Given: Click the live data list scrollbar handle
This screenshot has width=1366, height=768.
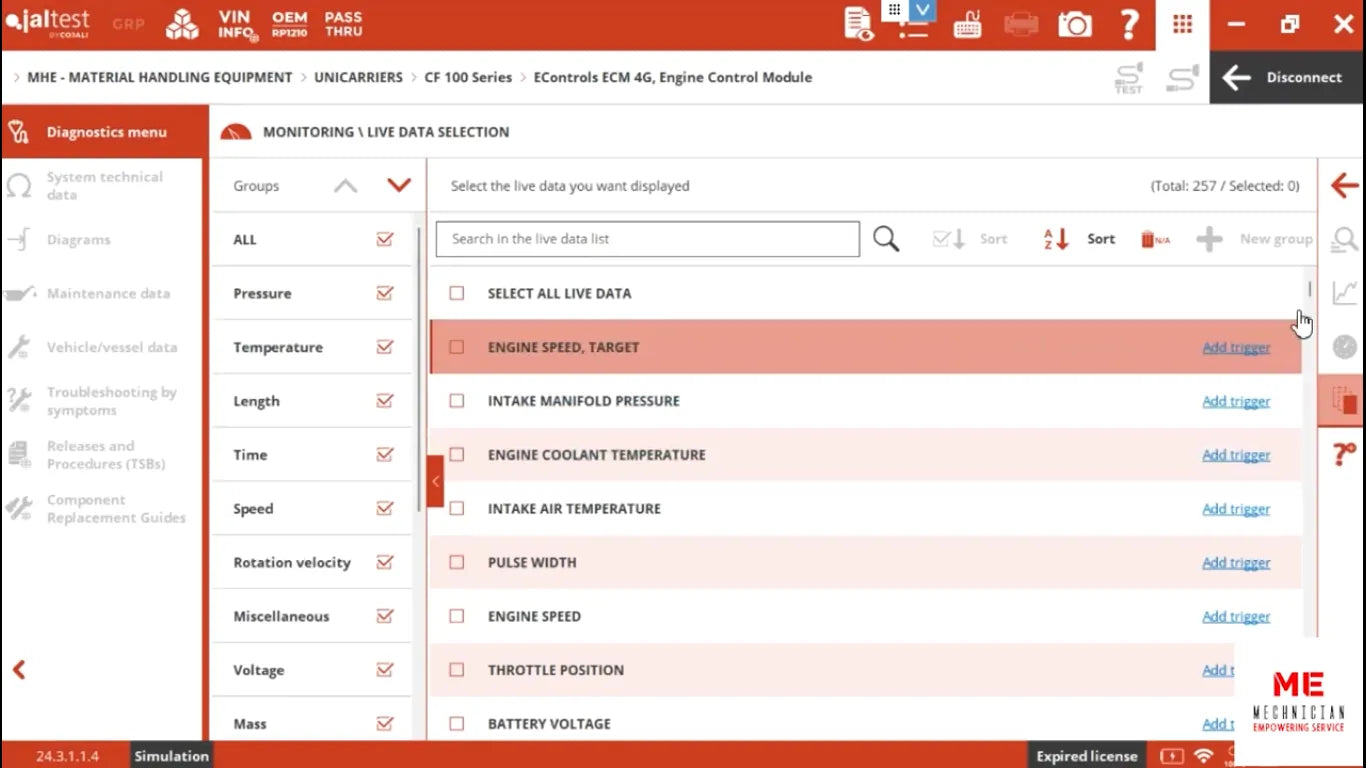Looking at the screenshot, I should pyautogui.click(x=1310, y=289).
